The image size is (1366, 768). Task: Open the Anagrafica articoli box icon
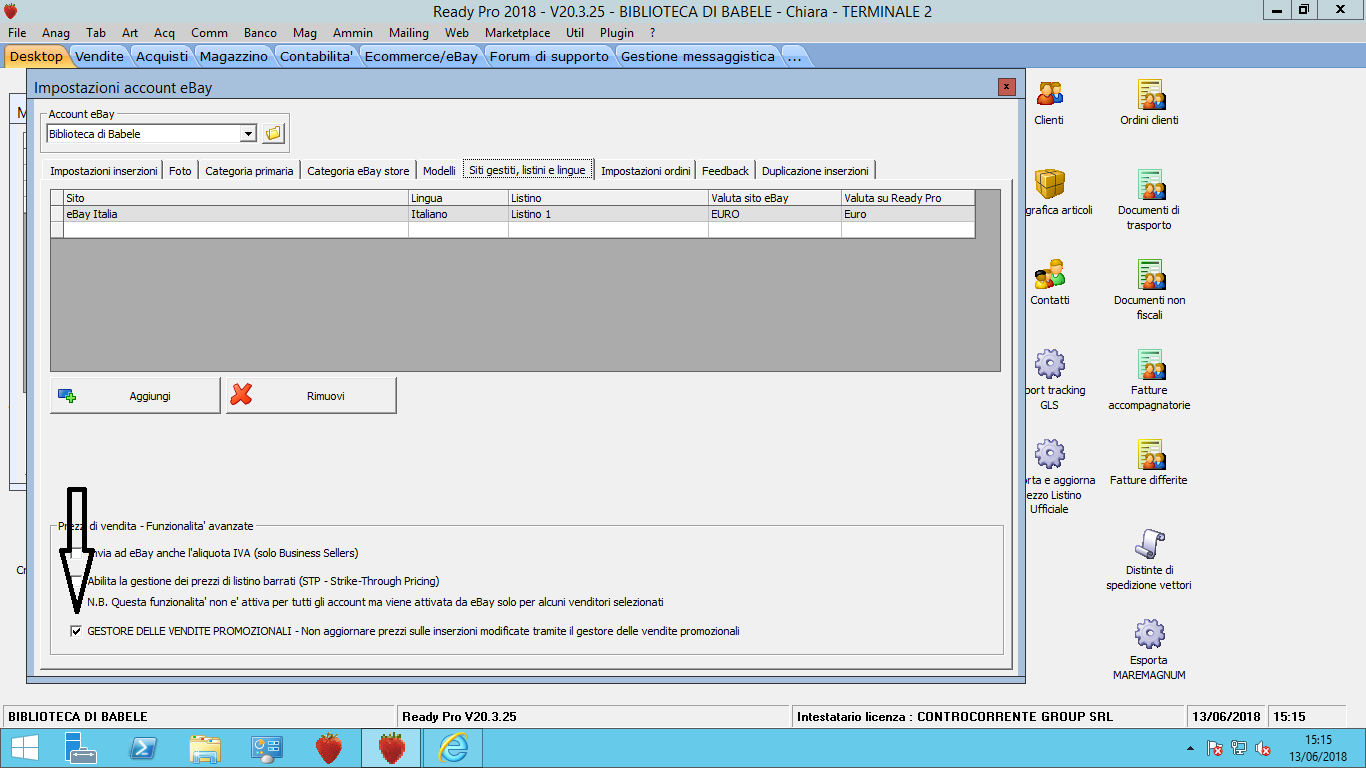1049,184
